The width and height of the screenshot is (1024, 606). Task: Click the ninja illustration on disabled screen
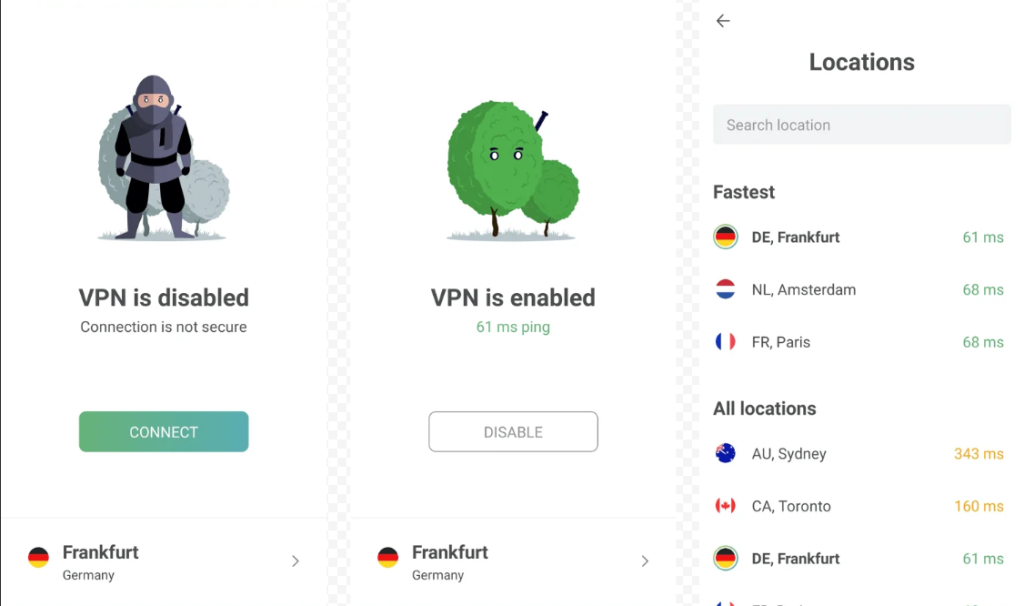tap(154, 158)
